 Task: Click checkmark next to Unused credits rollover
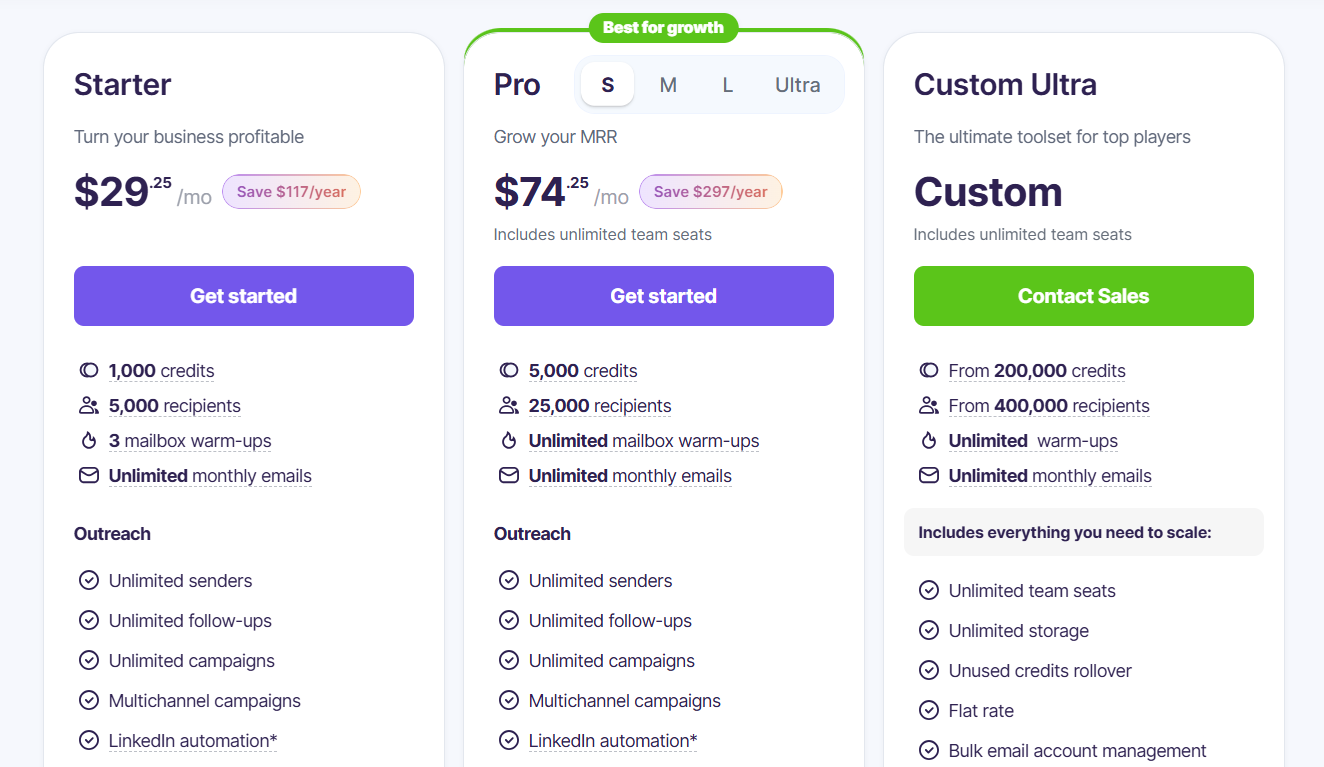click(929, 671)
